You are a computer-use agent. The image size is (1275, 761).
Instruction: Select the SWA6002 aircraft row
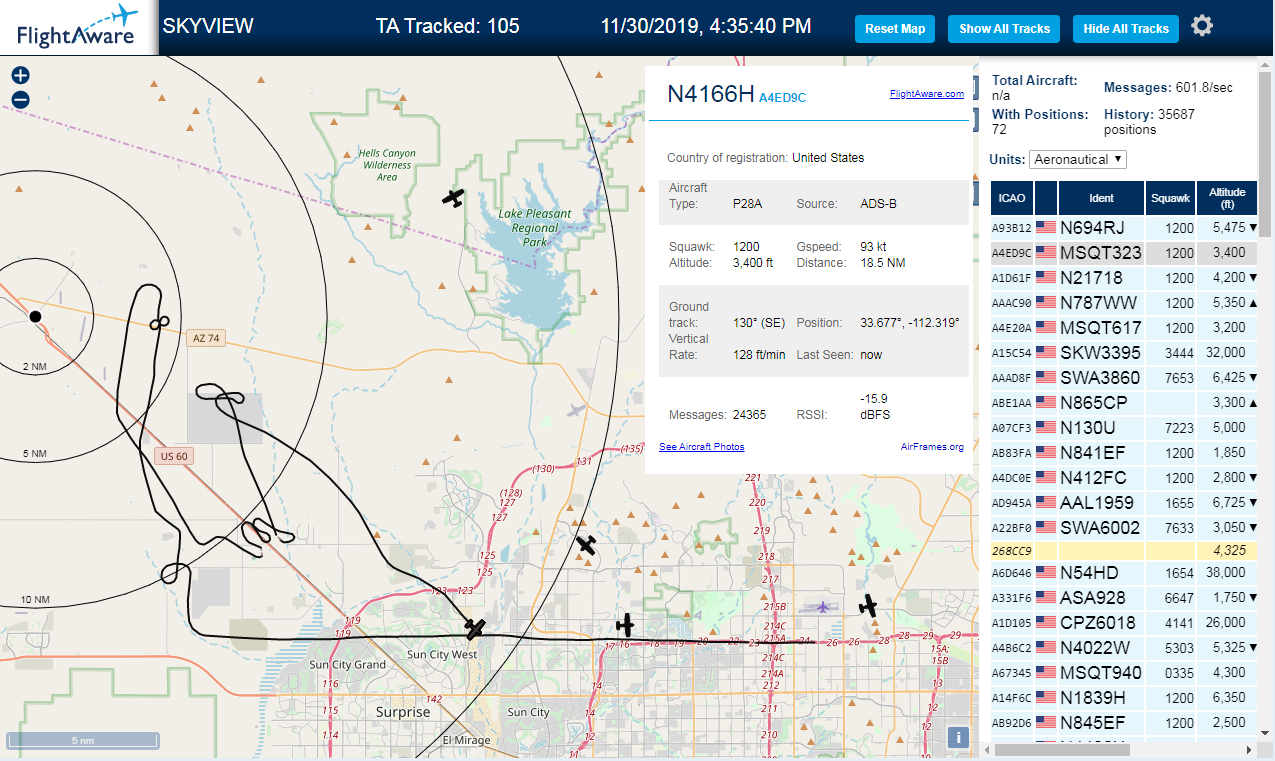point(1124,527)
